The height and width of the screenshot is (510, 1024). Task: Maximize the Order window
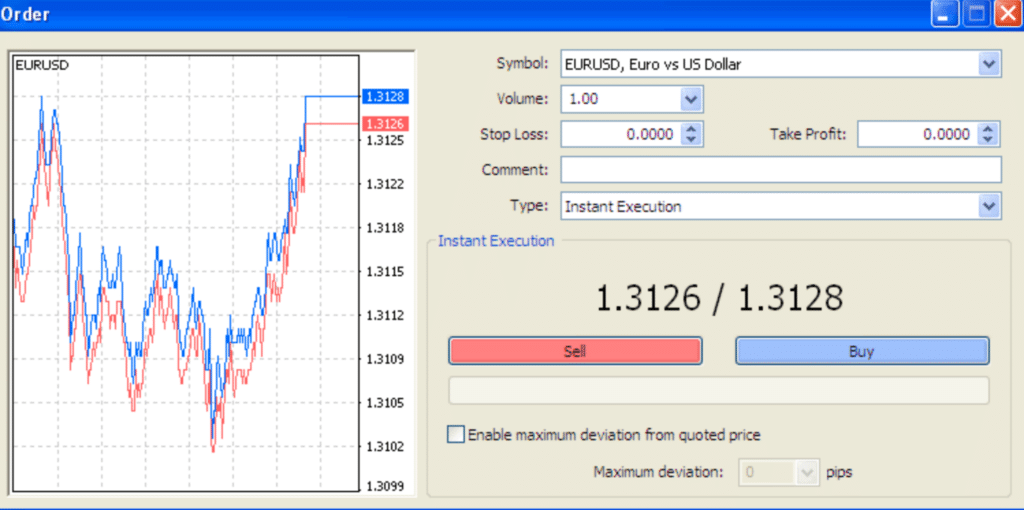tap(977, 14)
